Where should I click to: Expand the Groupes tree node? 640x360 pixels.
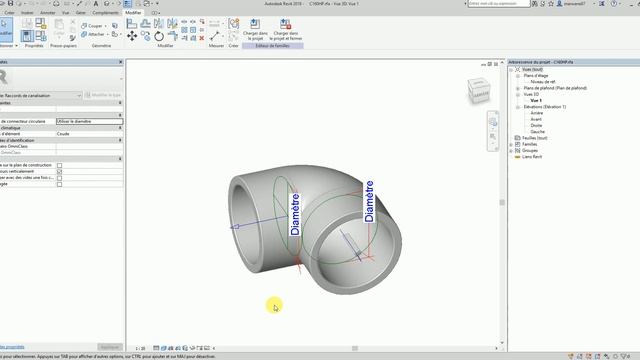pos(511,151)
